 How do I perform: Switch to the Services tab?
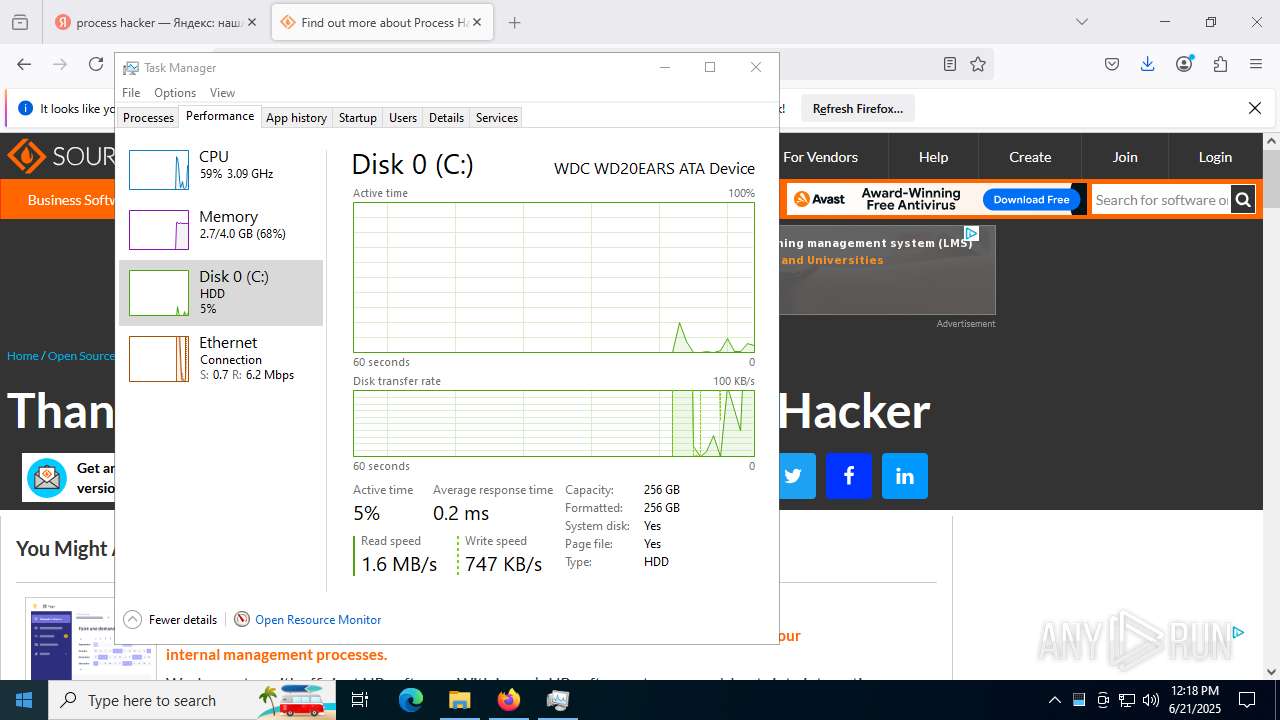[497, 118]
